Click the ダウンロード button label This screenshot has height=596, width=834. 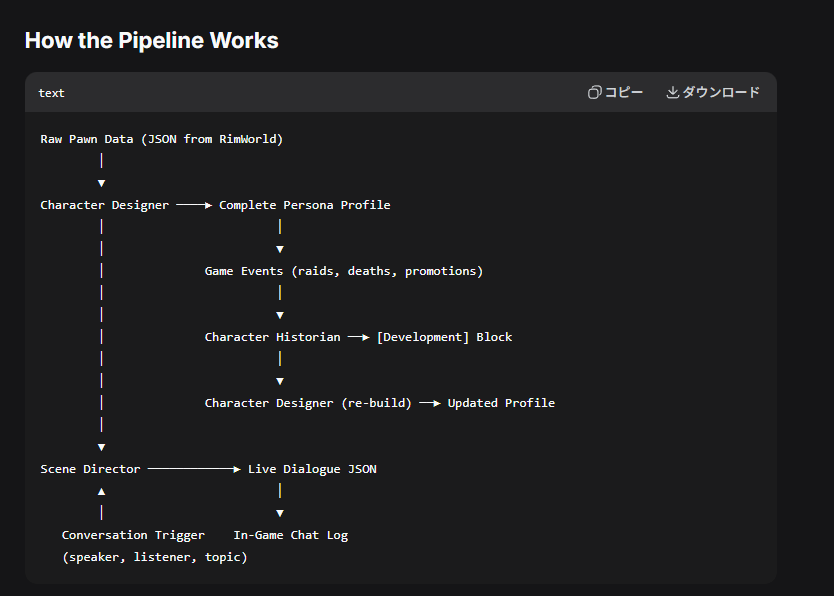coord(721,93)
